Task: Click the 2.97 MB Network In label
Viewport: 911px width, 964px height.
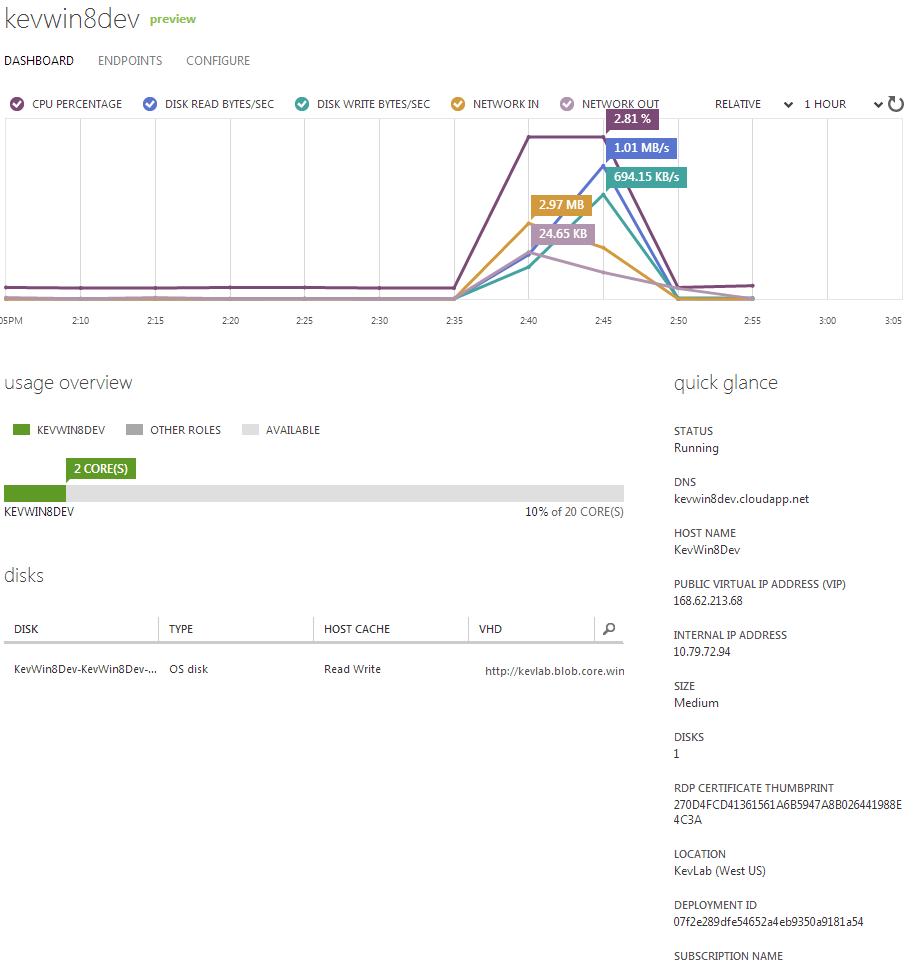Action: tap(561, 205)
